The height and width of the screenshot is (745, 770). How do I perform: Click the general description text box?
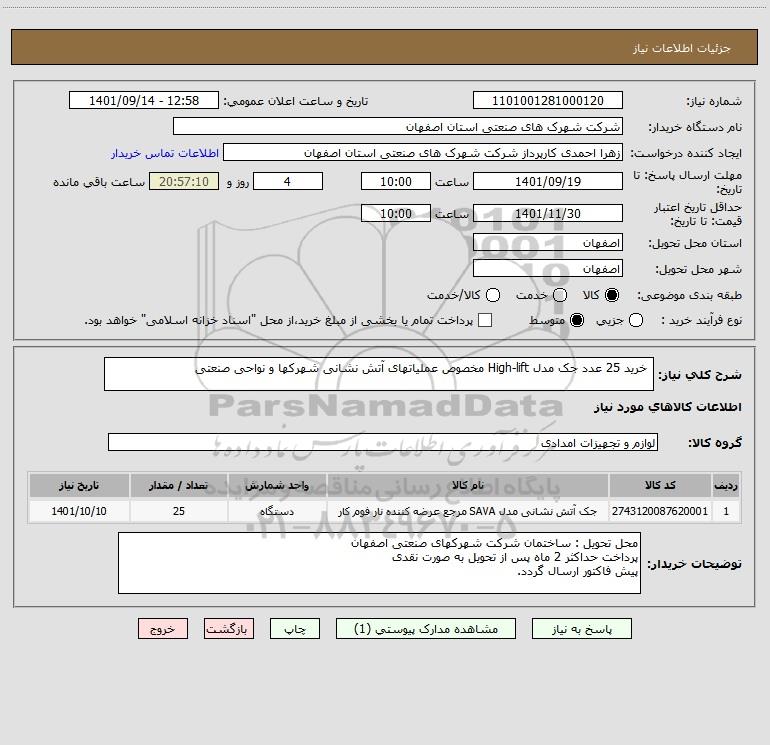pyautogui.click(x=379, y=374)
